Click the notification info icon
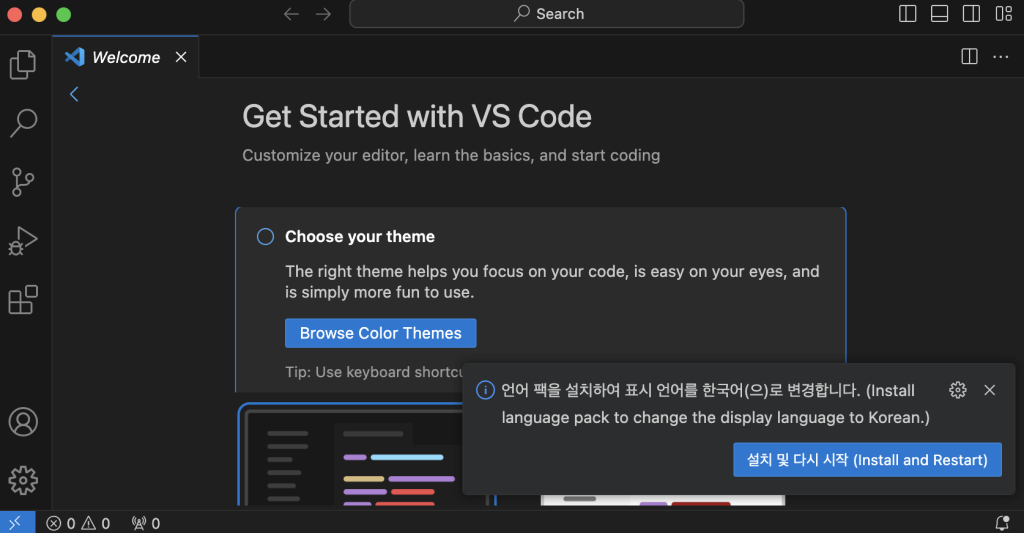Viewport: 1024px width, 533px height. [x=485, y=390]
